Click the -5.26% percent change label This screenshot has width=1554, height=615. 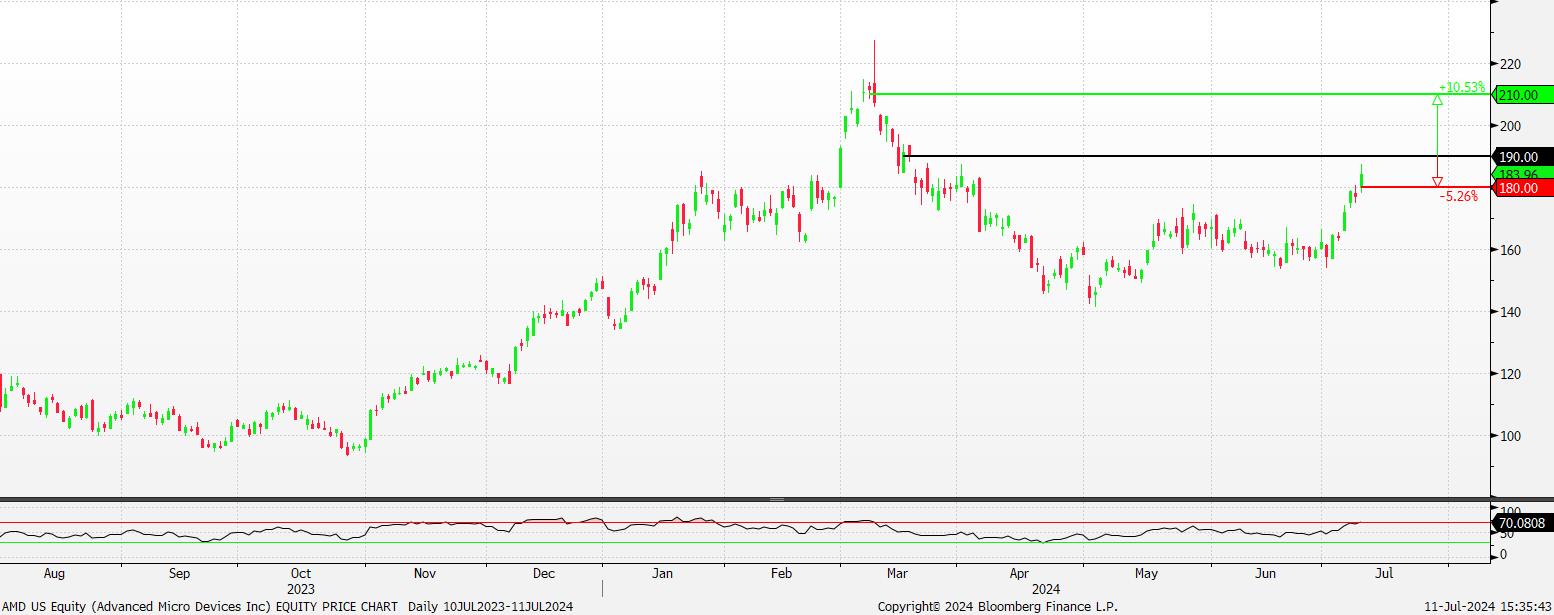click(x=1458, y=197)
